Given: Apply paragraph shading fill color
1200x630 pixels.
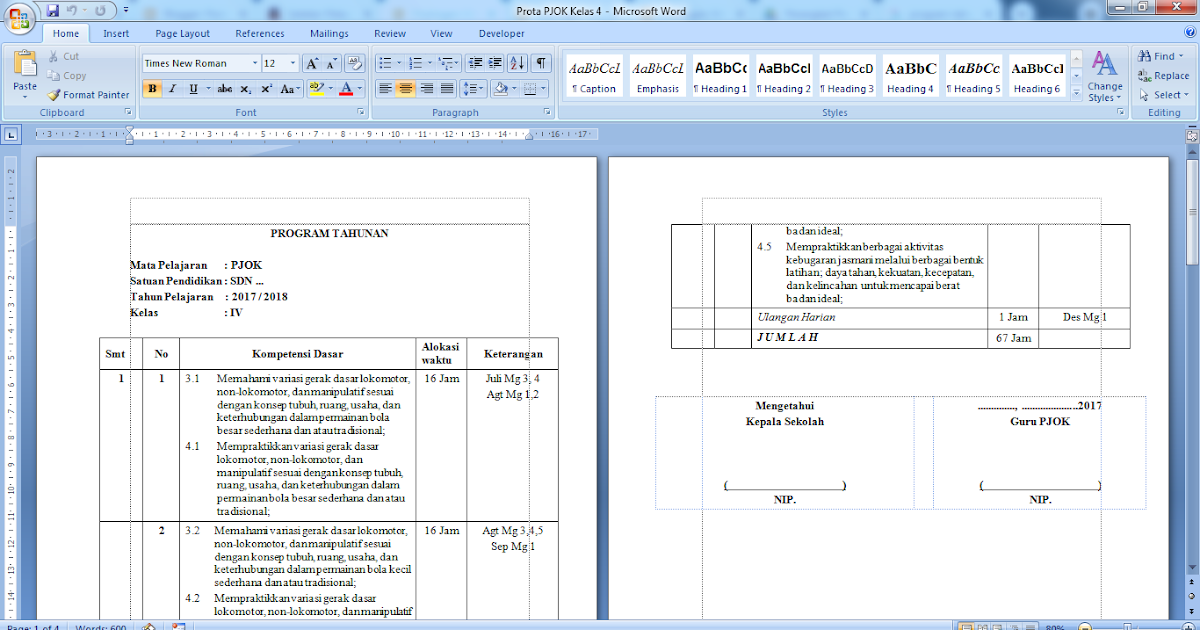Looking at the screenshot, I should click(x=502, y=89).
